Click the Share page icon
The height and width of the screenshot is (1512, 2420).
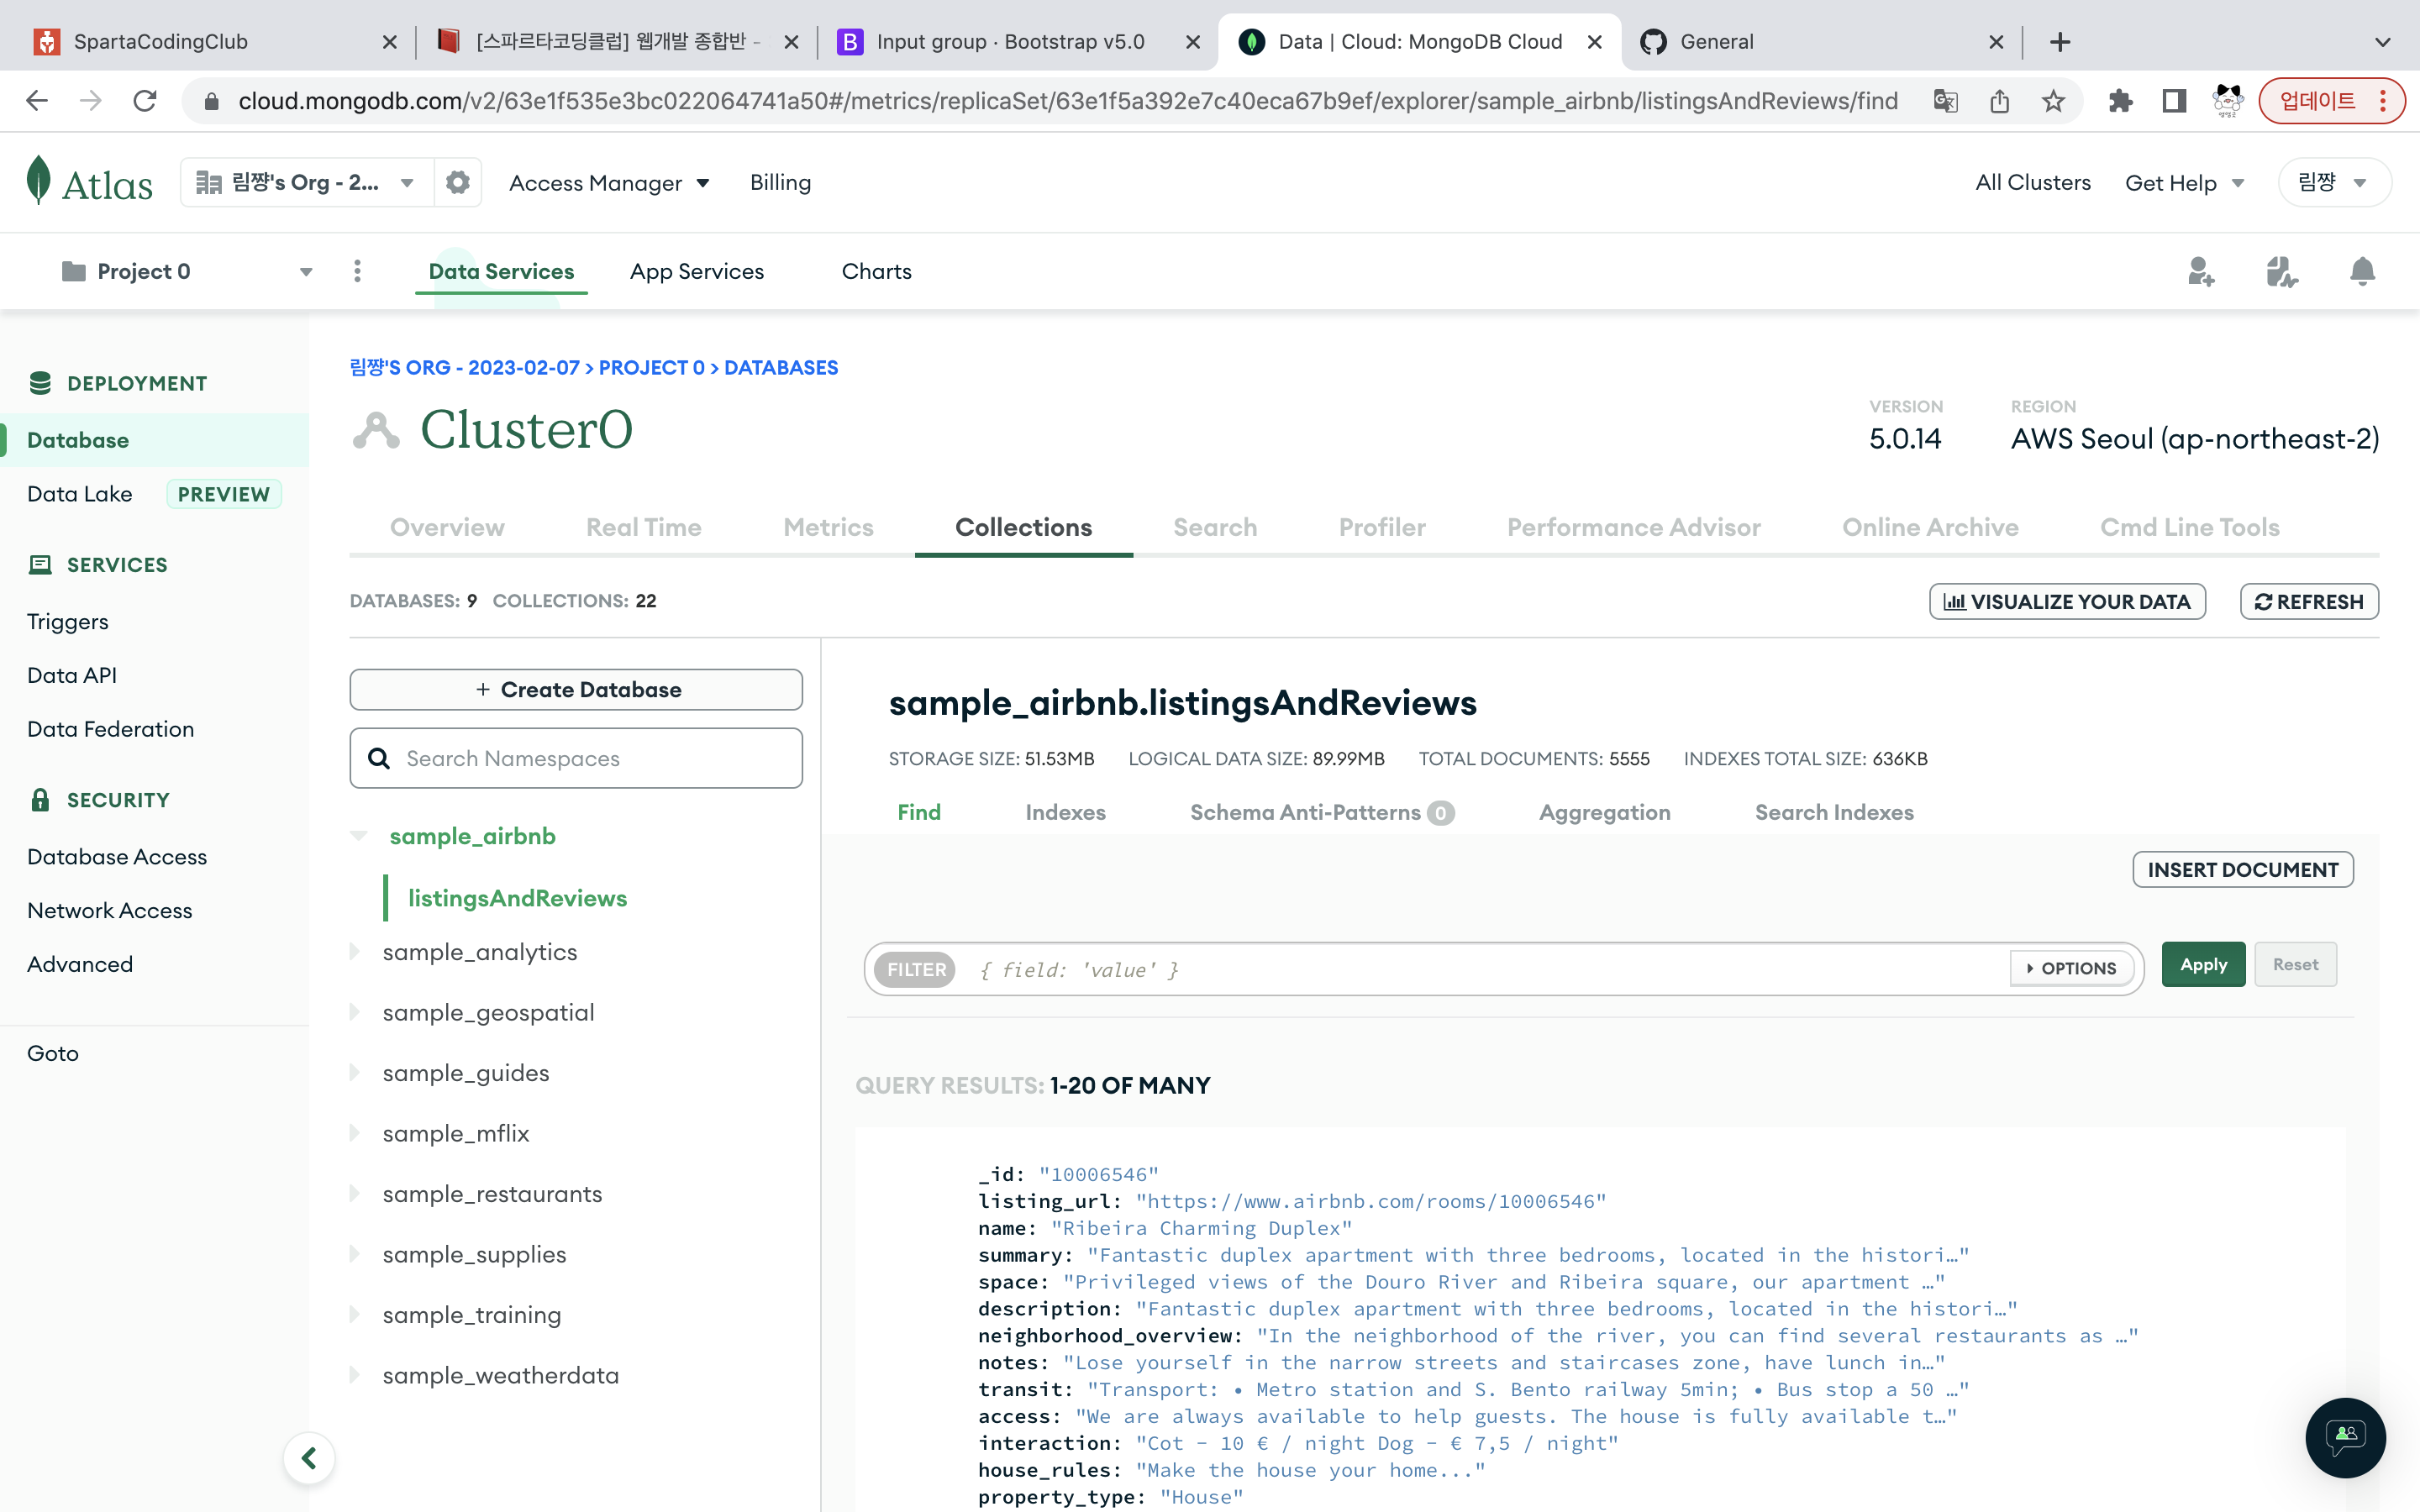[1999, 101]
